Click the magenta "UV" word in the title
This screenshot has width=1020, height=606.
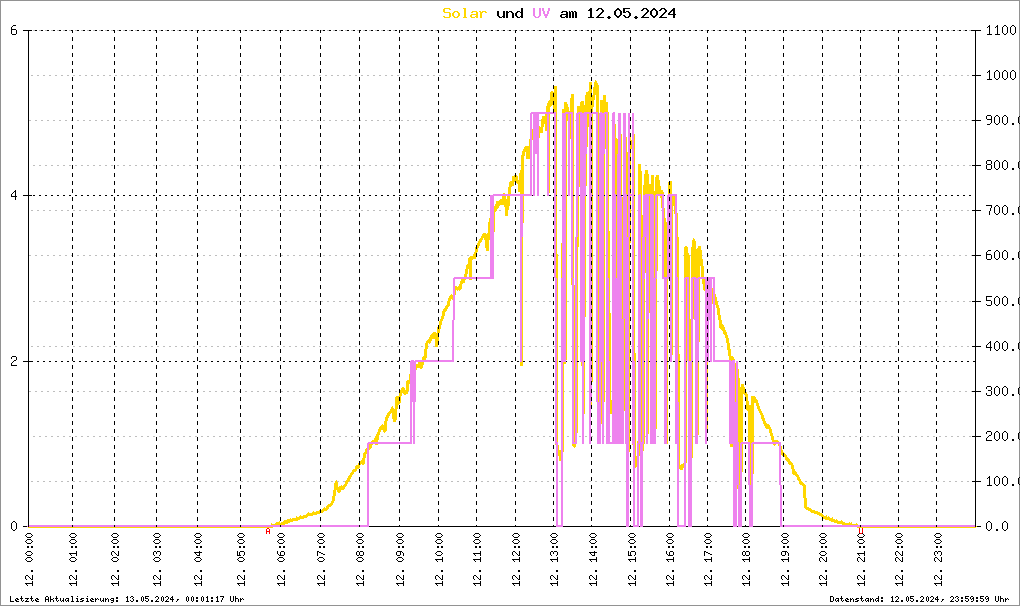(541, 13)
